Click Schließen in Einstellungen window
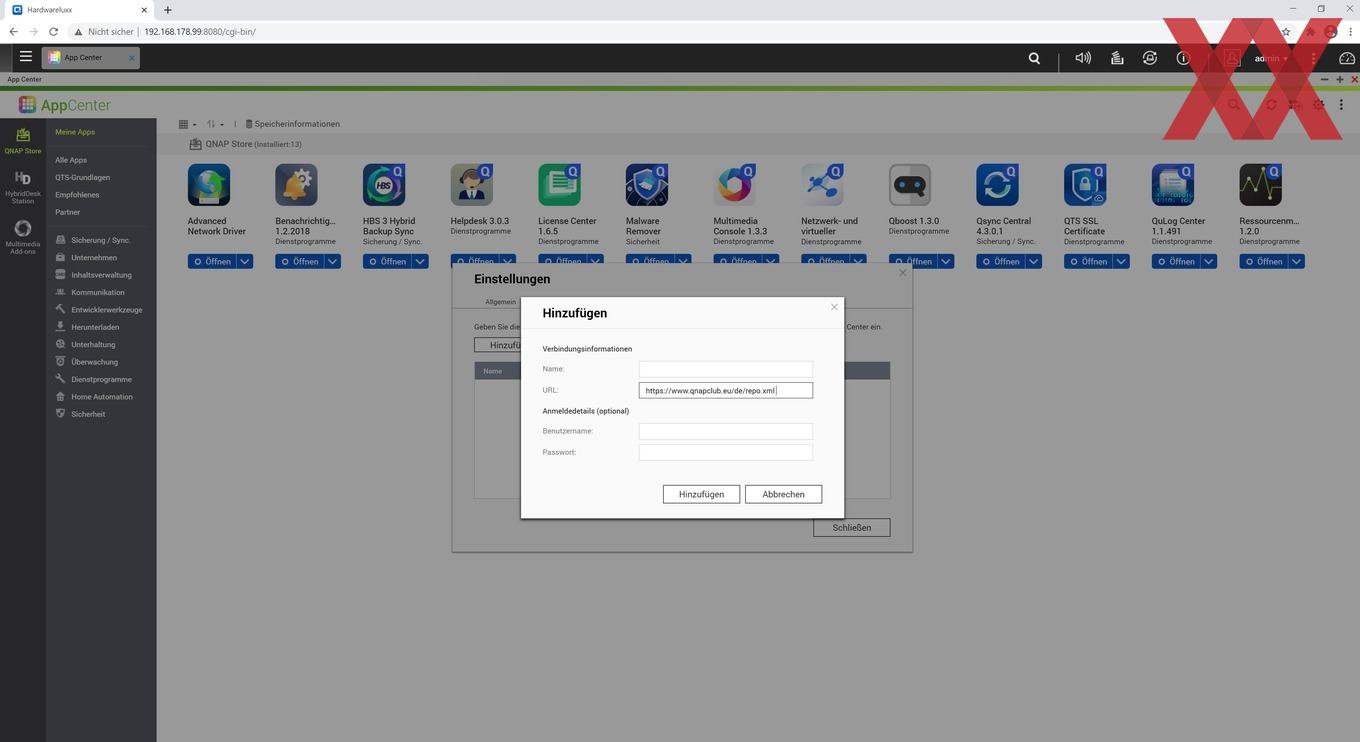This screenshot has width=1360, height=742. [x=851, y=527]
